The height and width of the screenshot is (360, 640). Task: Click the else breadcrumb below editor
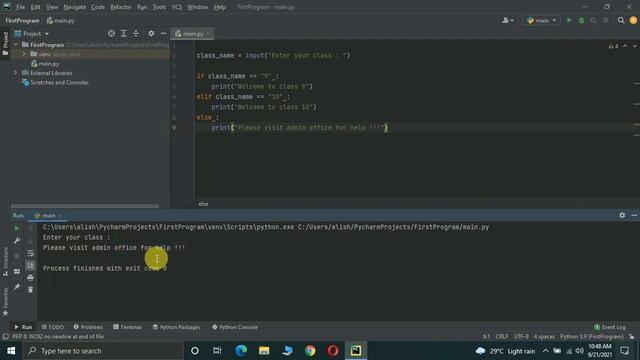point(203,204)
